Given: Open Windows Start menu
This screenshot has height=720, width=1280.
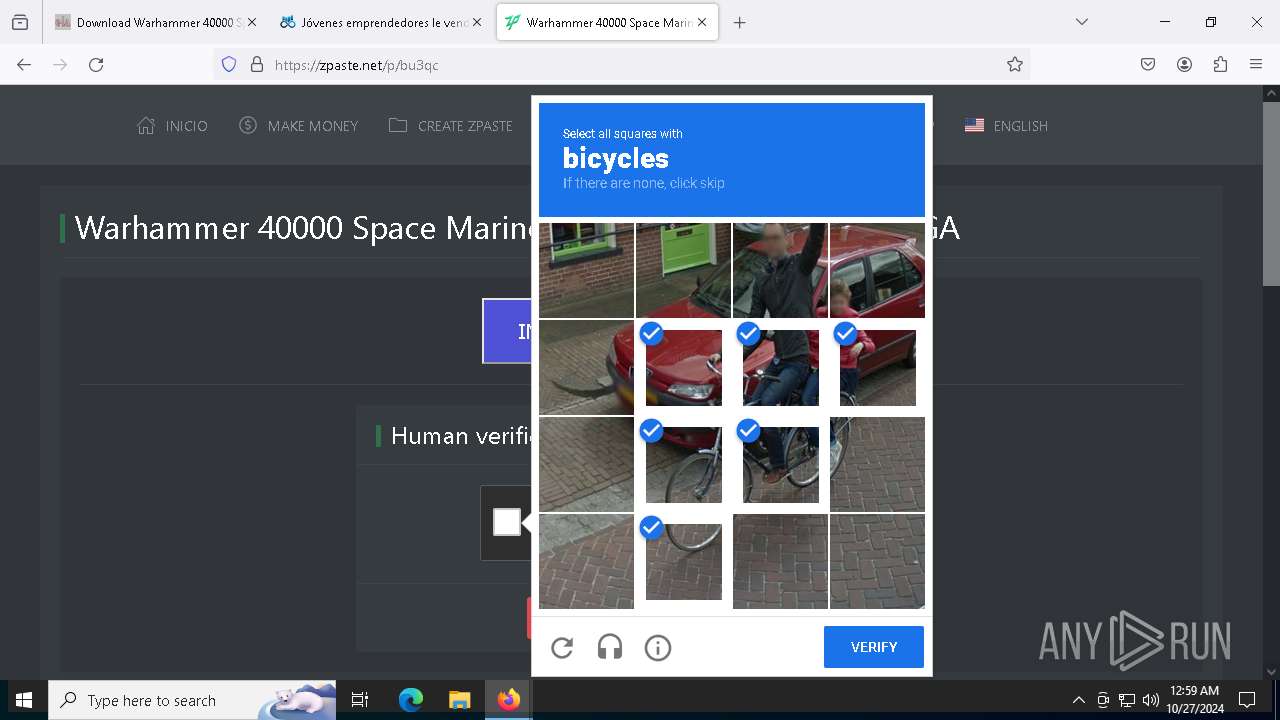Looking at the screenshot, I should pyautogui.click(x=24, y=700).
